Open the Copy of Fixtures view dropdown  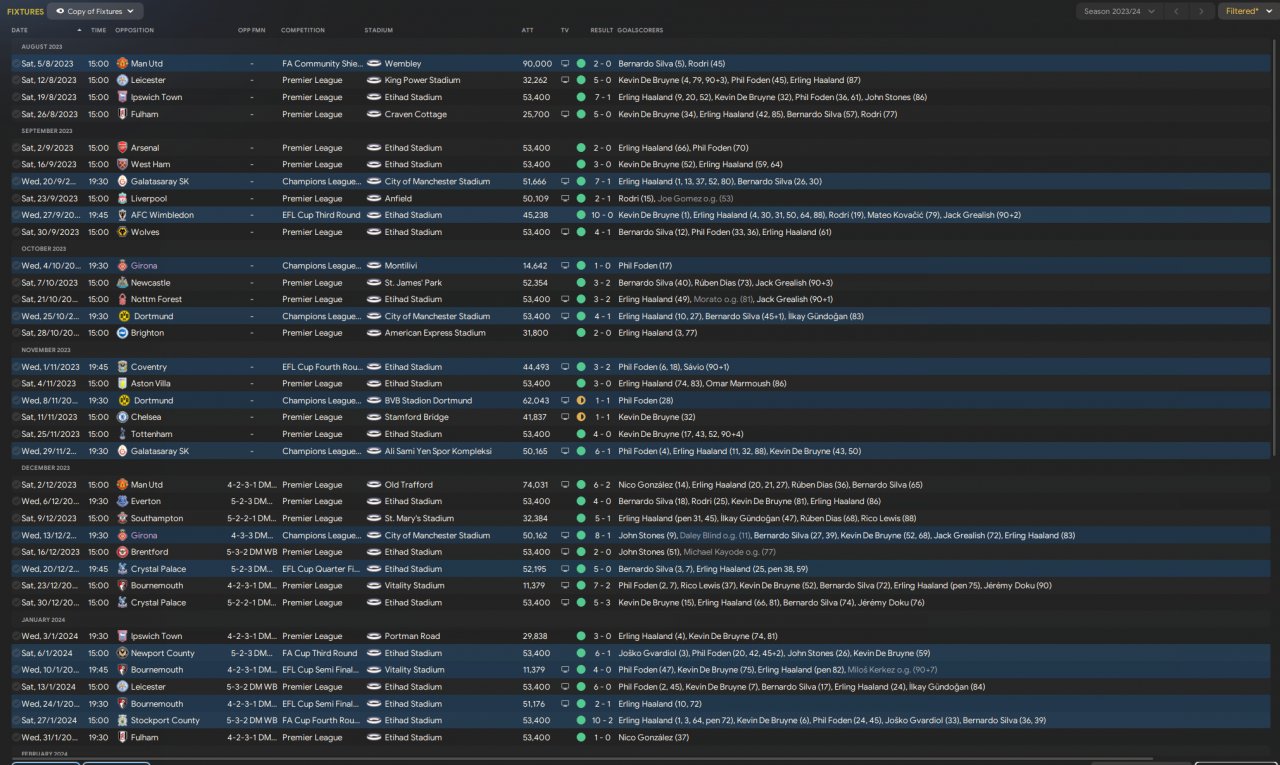pyautogui.click(x=95, y=11)
